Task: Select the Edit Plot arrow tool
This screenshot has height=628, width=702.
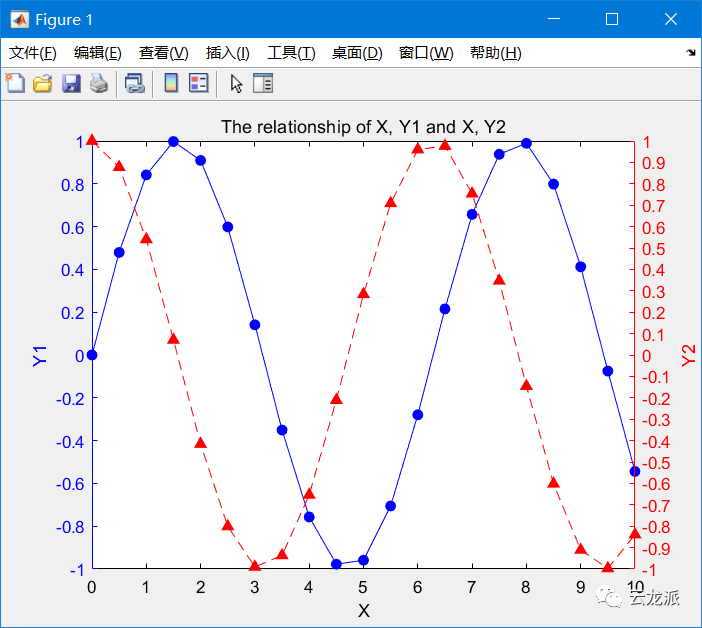Action: coord(236,84)
